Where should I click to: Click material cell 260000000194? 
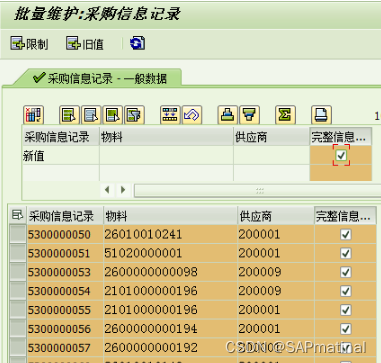[170, 329]
